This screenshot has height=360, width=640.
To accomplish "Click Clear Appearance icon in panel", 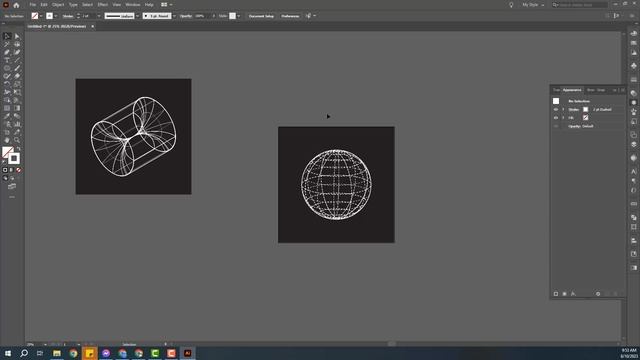I will [x=598, y=294].
